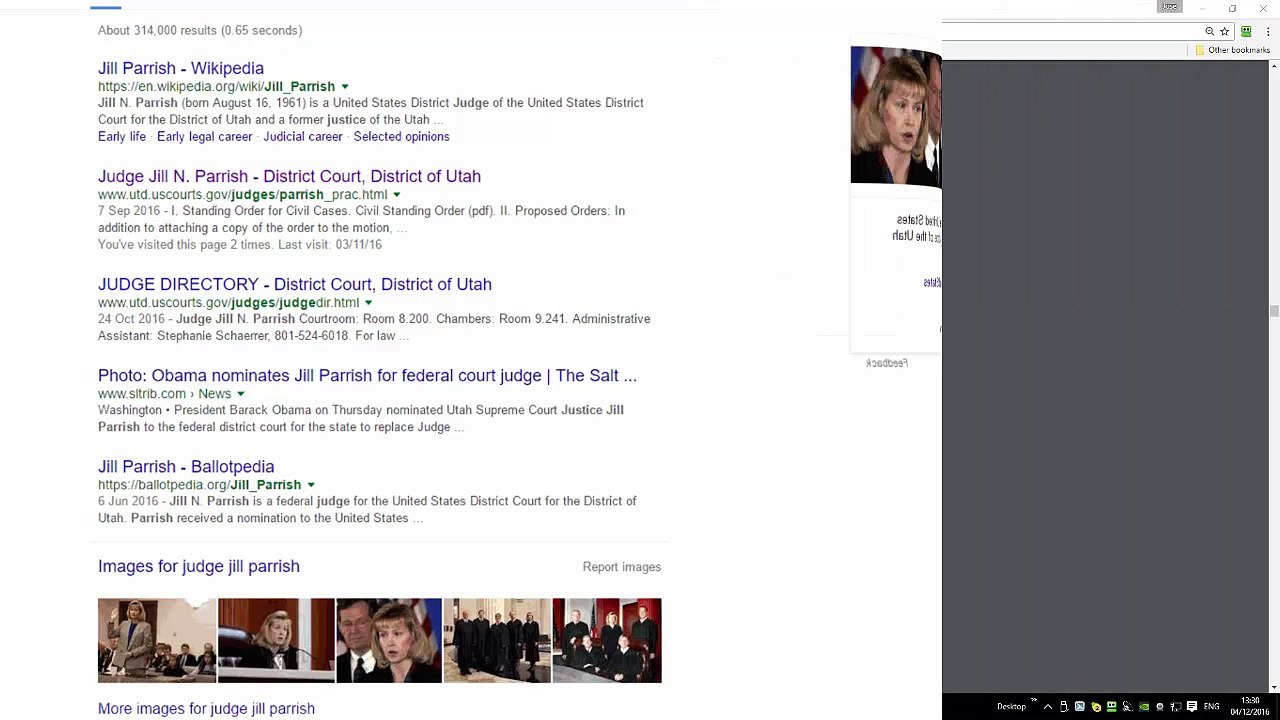Expand the sltrib.com News dropdown arrow
This screenshot has height=720, width=1280.
click(241, 394)
